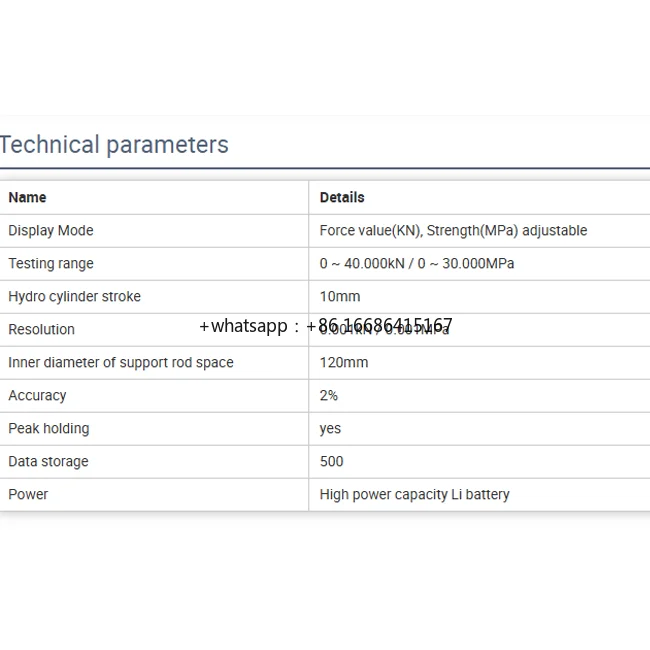Select the yes value for Peak holding
The width and height of the screenshot is (650, 650).
coord(330,428)
